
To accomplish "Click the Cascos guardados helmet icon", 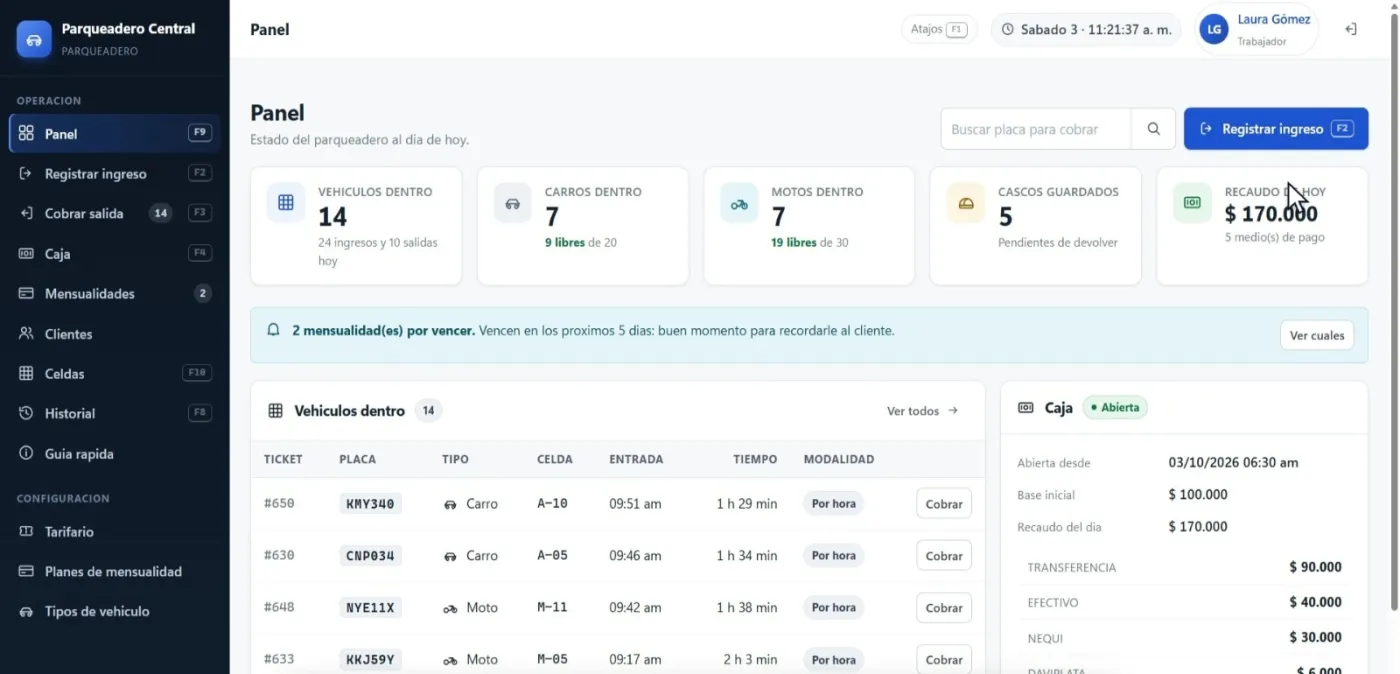I will pos(966,203).
